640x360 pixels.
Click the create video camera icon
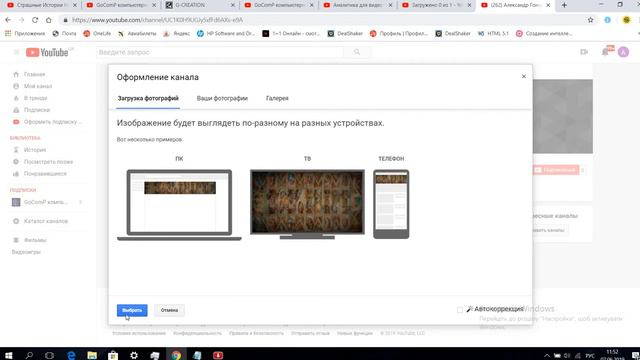[x=584, y=52]
